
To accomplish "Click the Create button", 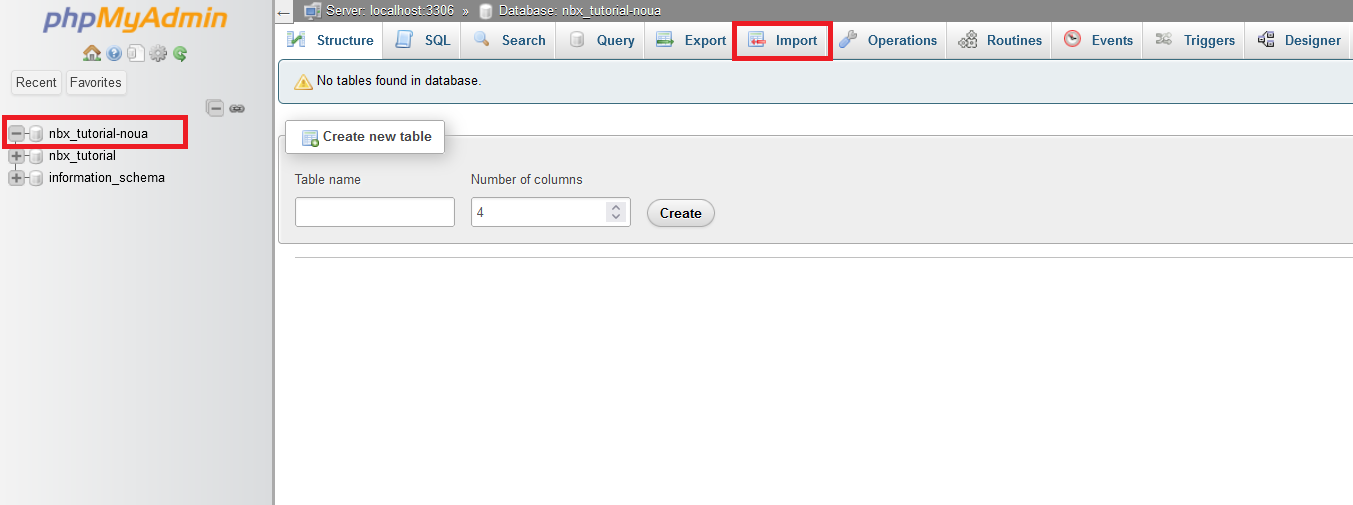I will (x=681, y=213).
